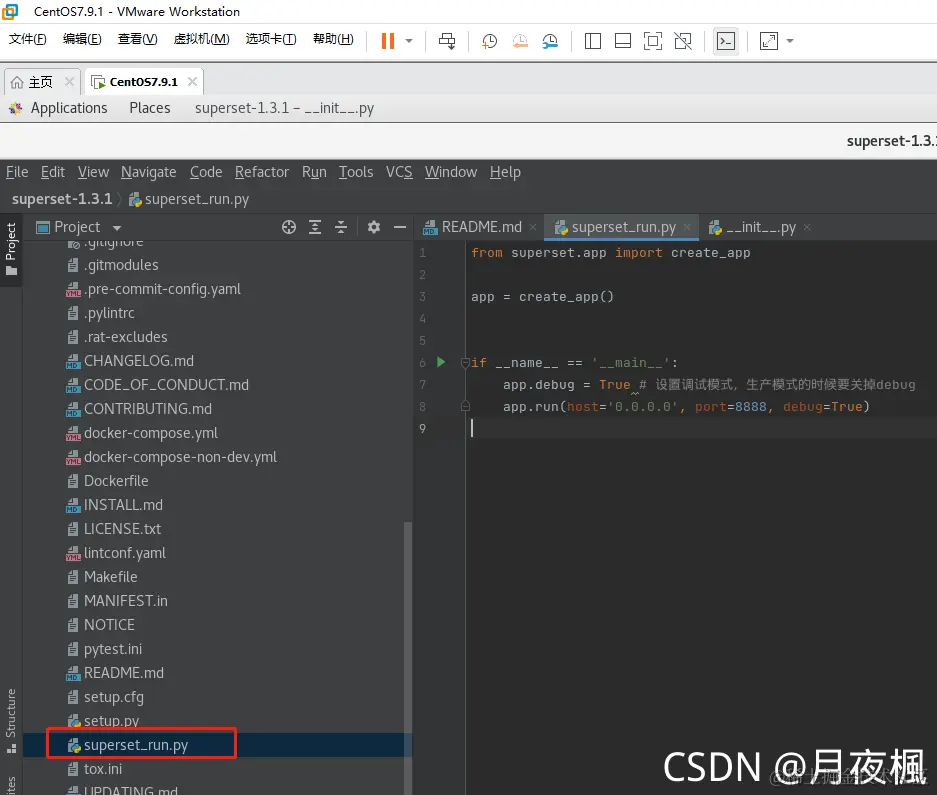
Task: Open the stretch display dropdown arrow
Action: (x=790, y=41)
